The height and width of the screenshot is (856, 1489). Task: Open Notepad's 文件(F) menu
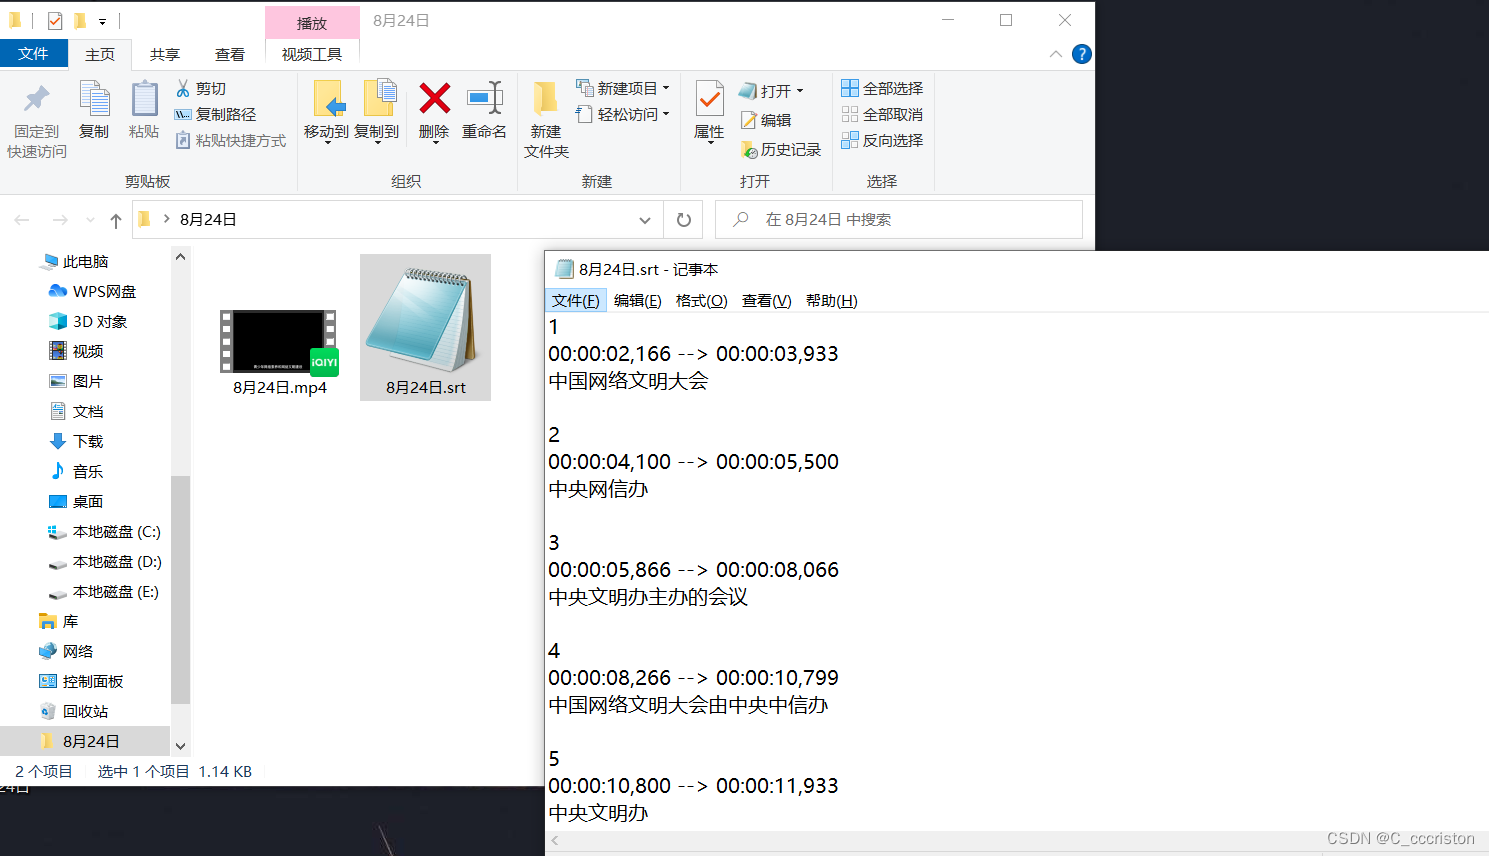tap(576, 301)
